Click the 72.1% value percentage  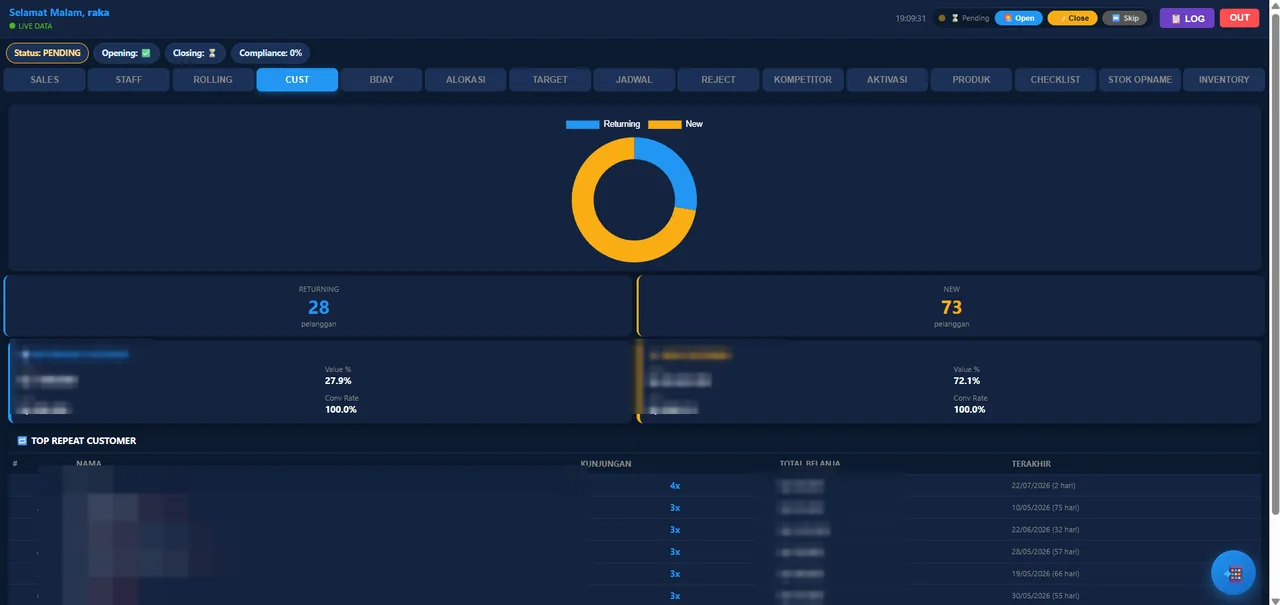pos(967,381)
